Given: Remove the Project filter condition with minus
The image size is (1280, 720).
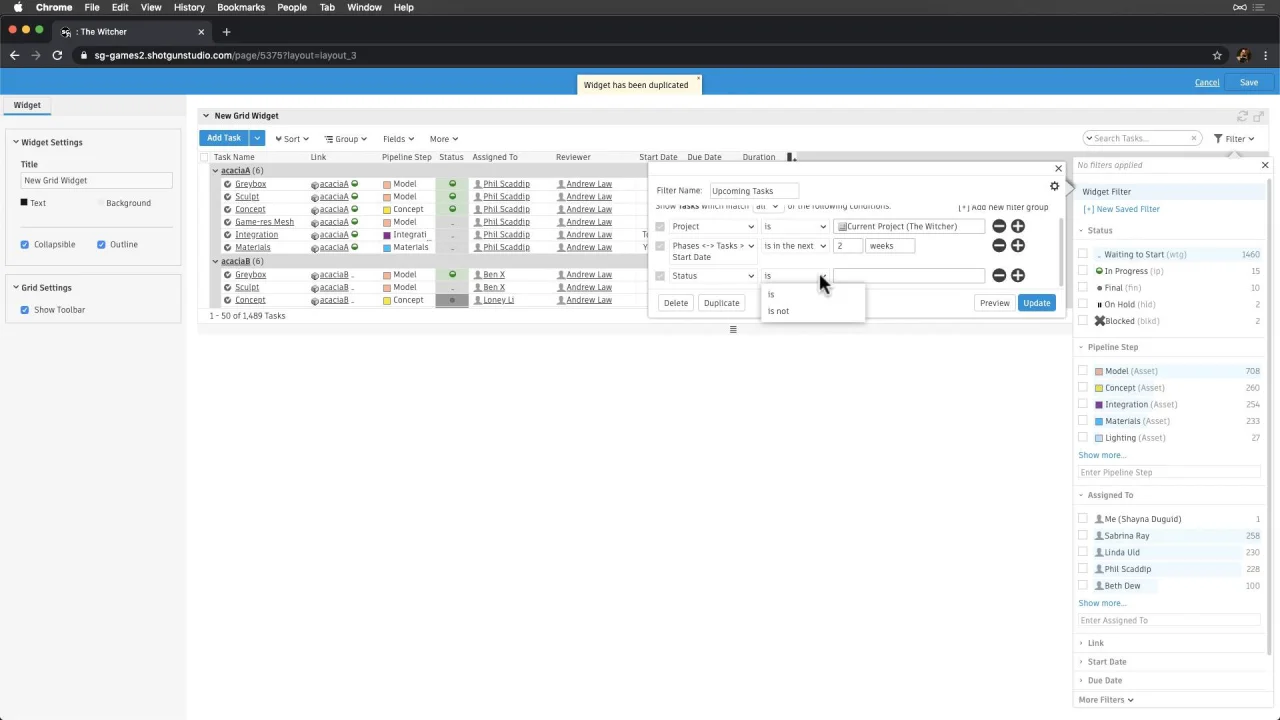Looking at the screenshot, I should tap(999, 226).
